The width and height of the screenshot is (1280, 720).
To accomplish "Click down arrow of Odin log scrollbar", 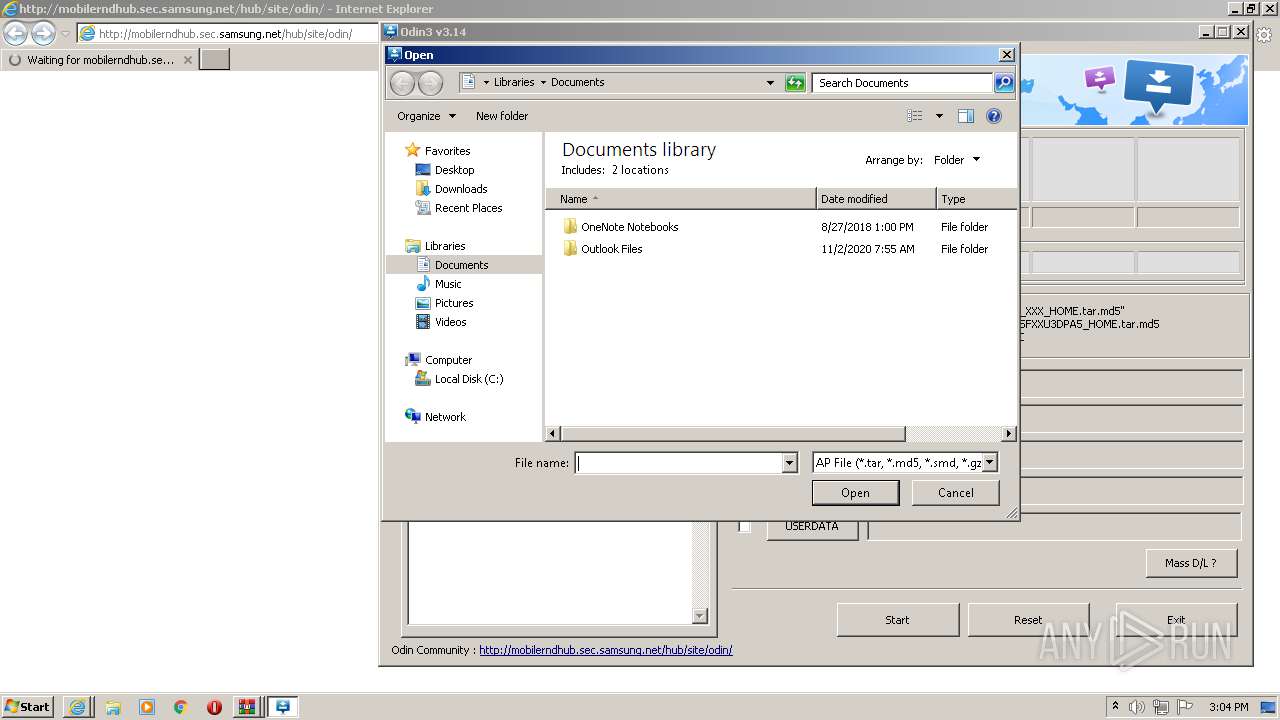I will 700,617.
